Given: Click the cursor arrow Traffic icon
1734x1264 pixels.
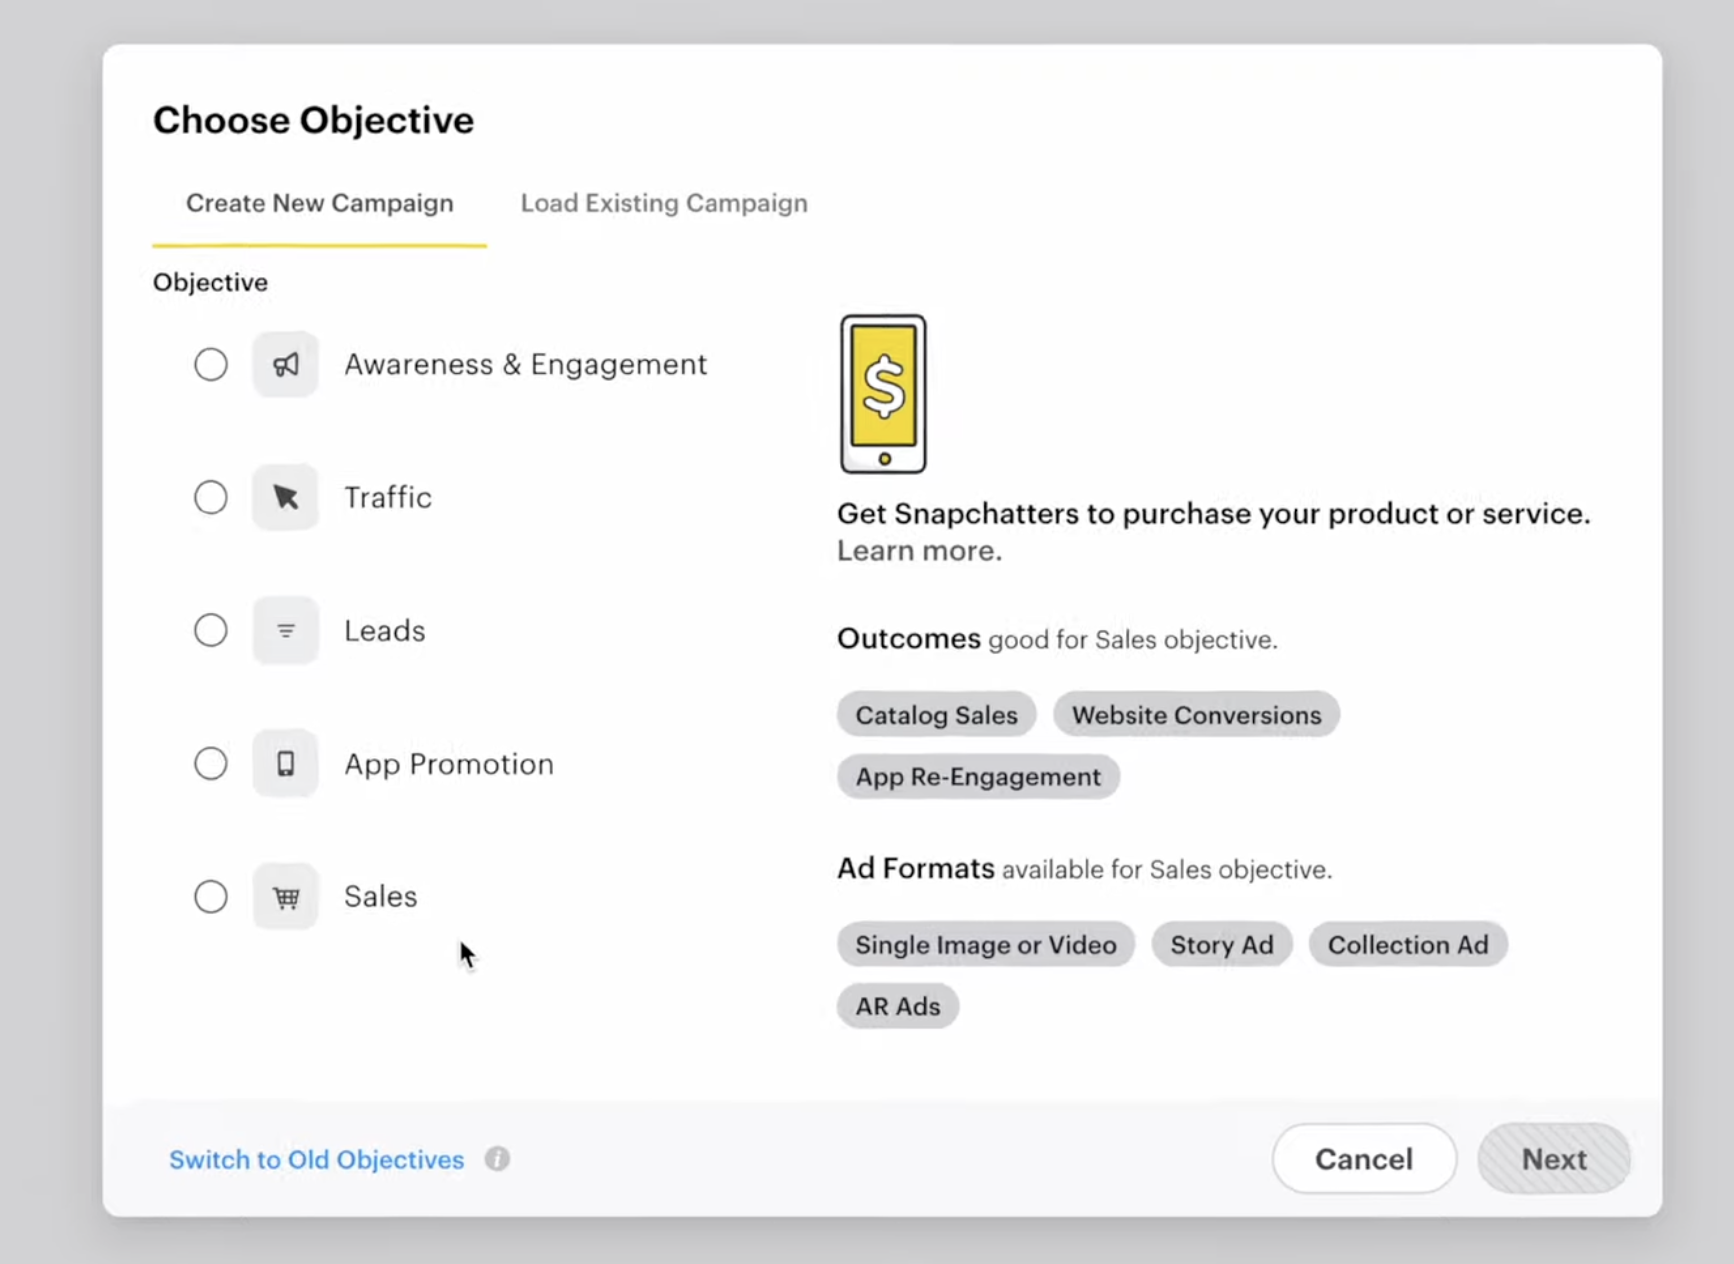Looking at the screenshot, I should (285, 497).
